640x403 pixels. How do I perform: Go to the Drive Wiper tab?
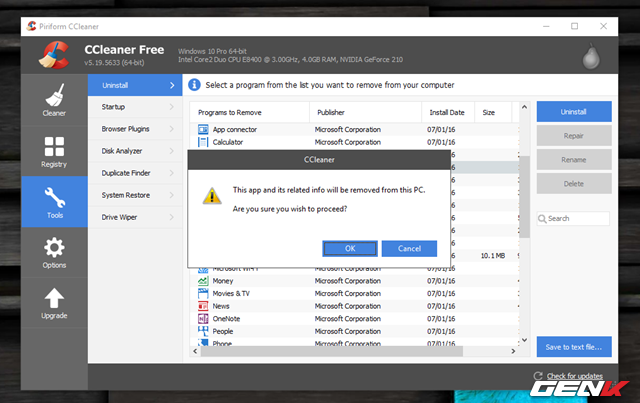pos(136,217)
